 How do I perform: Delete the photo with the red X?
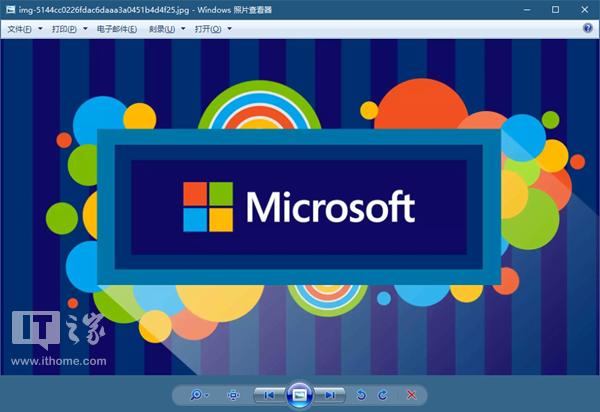pos(411,395)
